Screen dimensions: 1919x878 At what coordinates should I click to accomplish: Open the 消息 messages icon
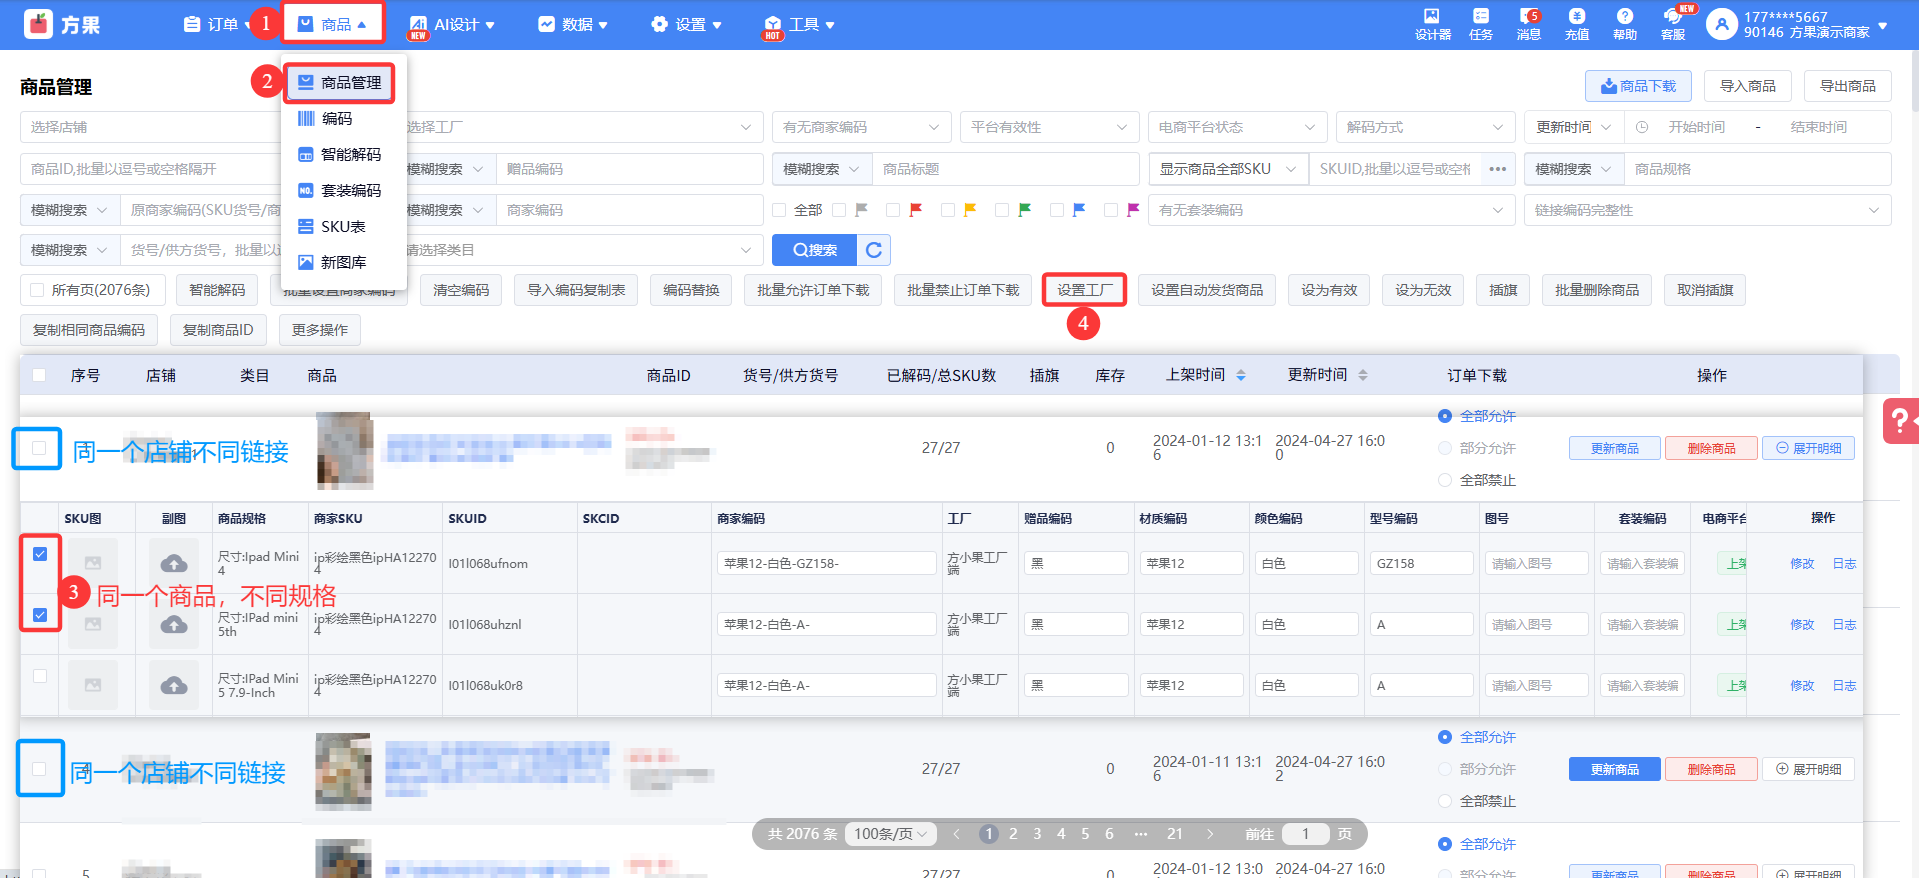pyautogui.click(x=1528, y=24)
